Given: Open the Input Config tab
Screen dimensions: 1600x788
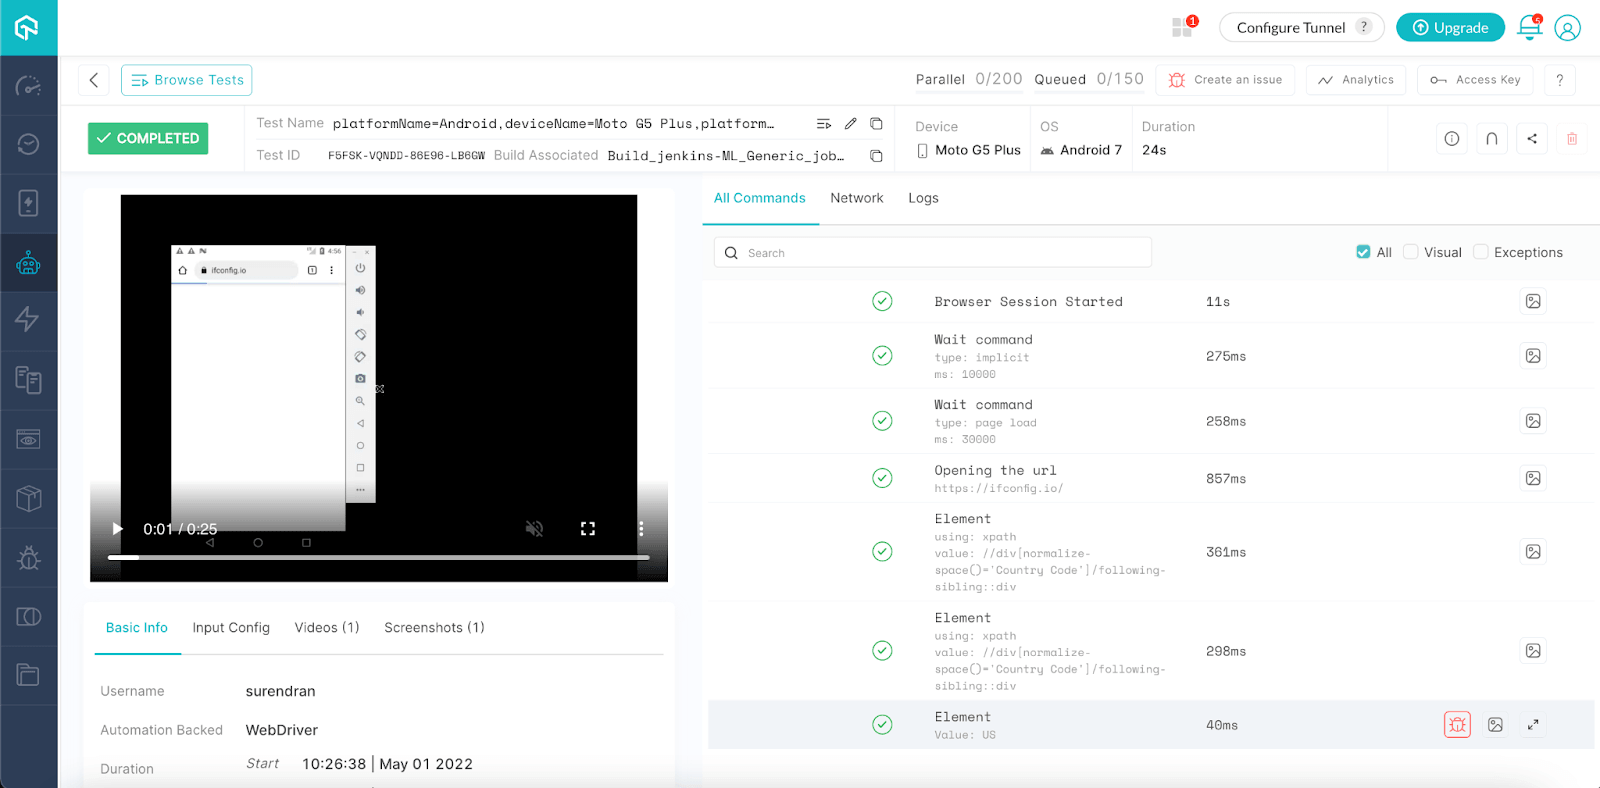Looking at the screenshot, I should pyautogui.click(x=231, y=627).
